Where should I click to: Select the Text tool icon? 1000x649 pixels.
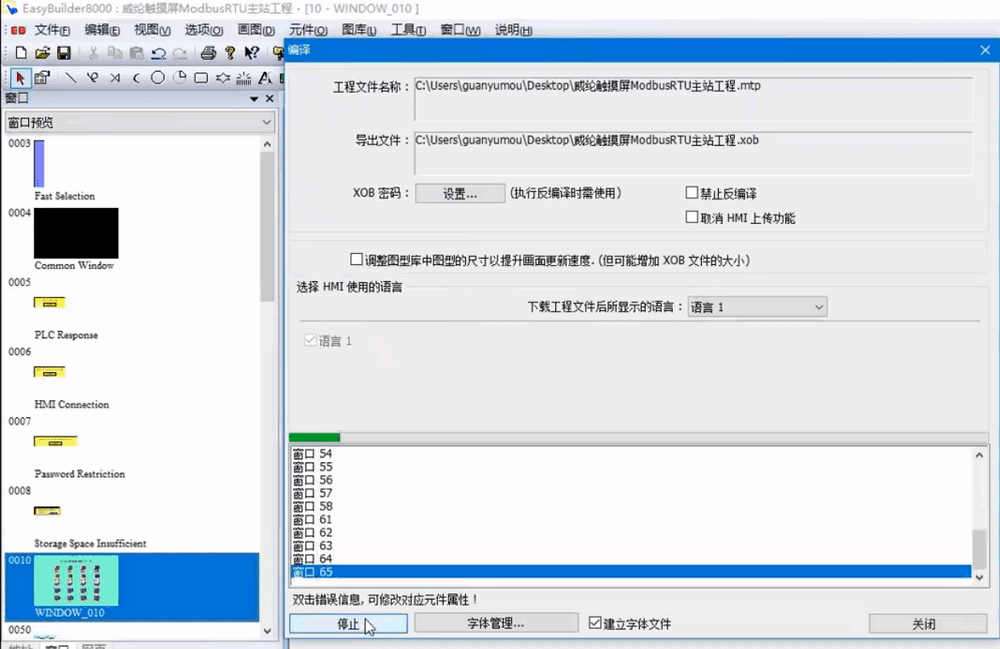[265, 78]
